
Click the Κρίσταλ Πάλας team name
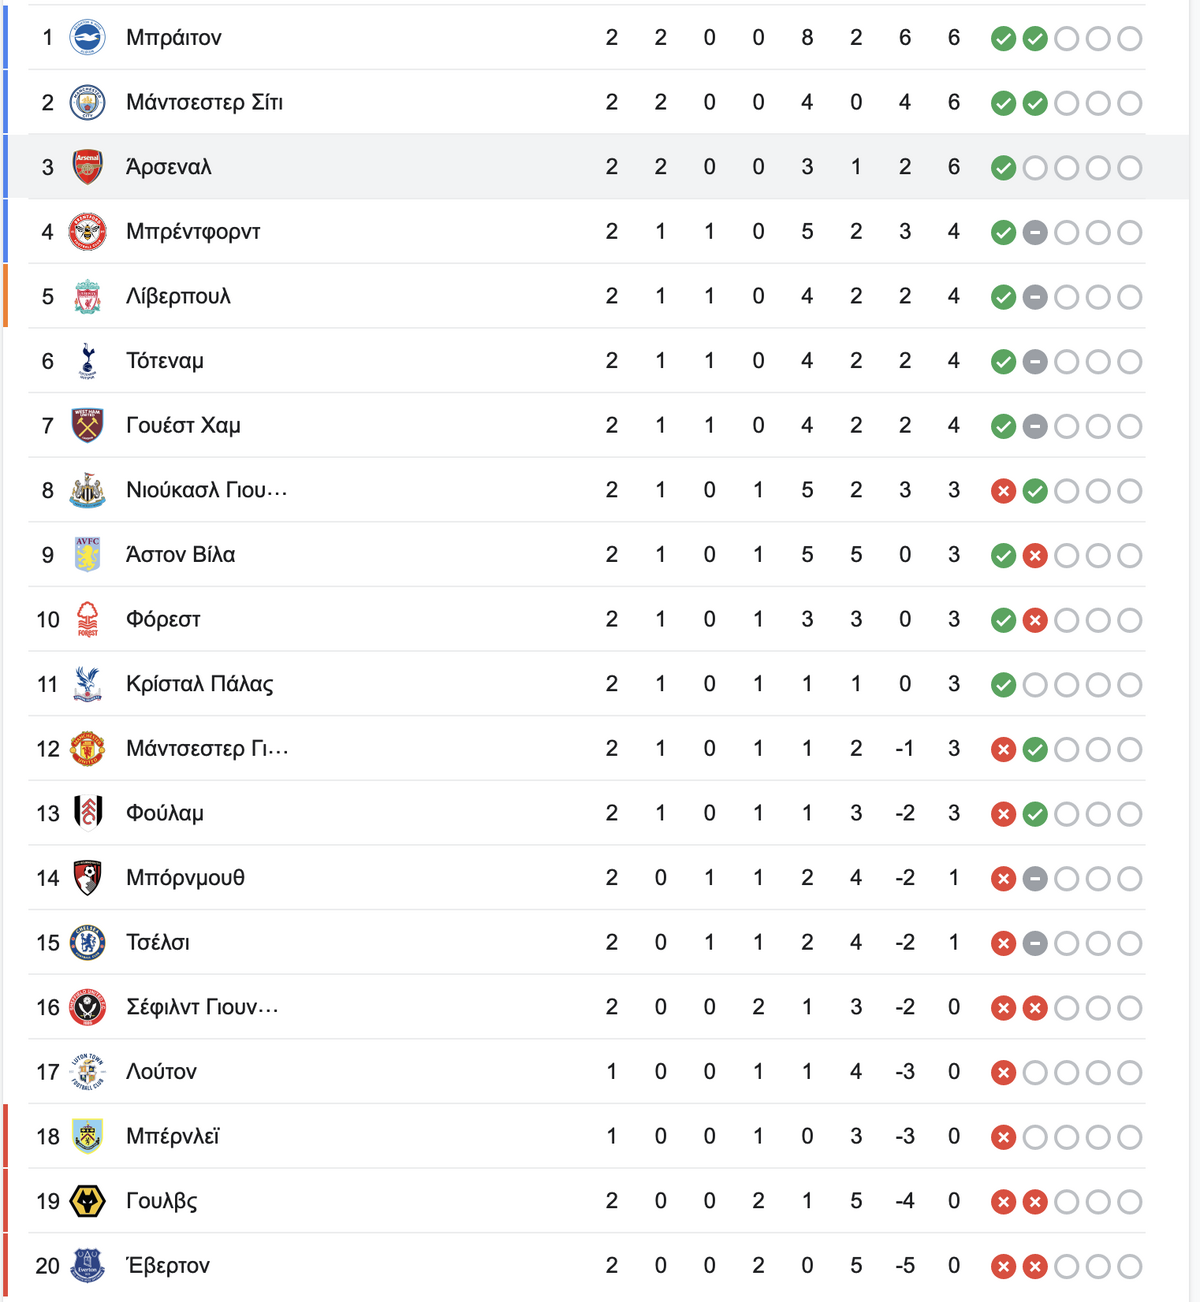[x=199, y=684]
